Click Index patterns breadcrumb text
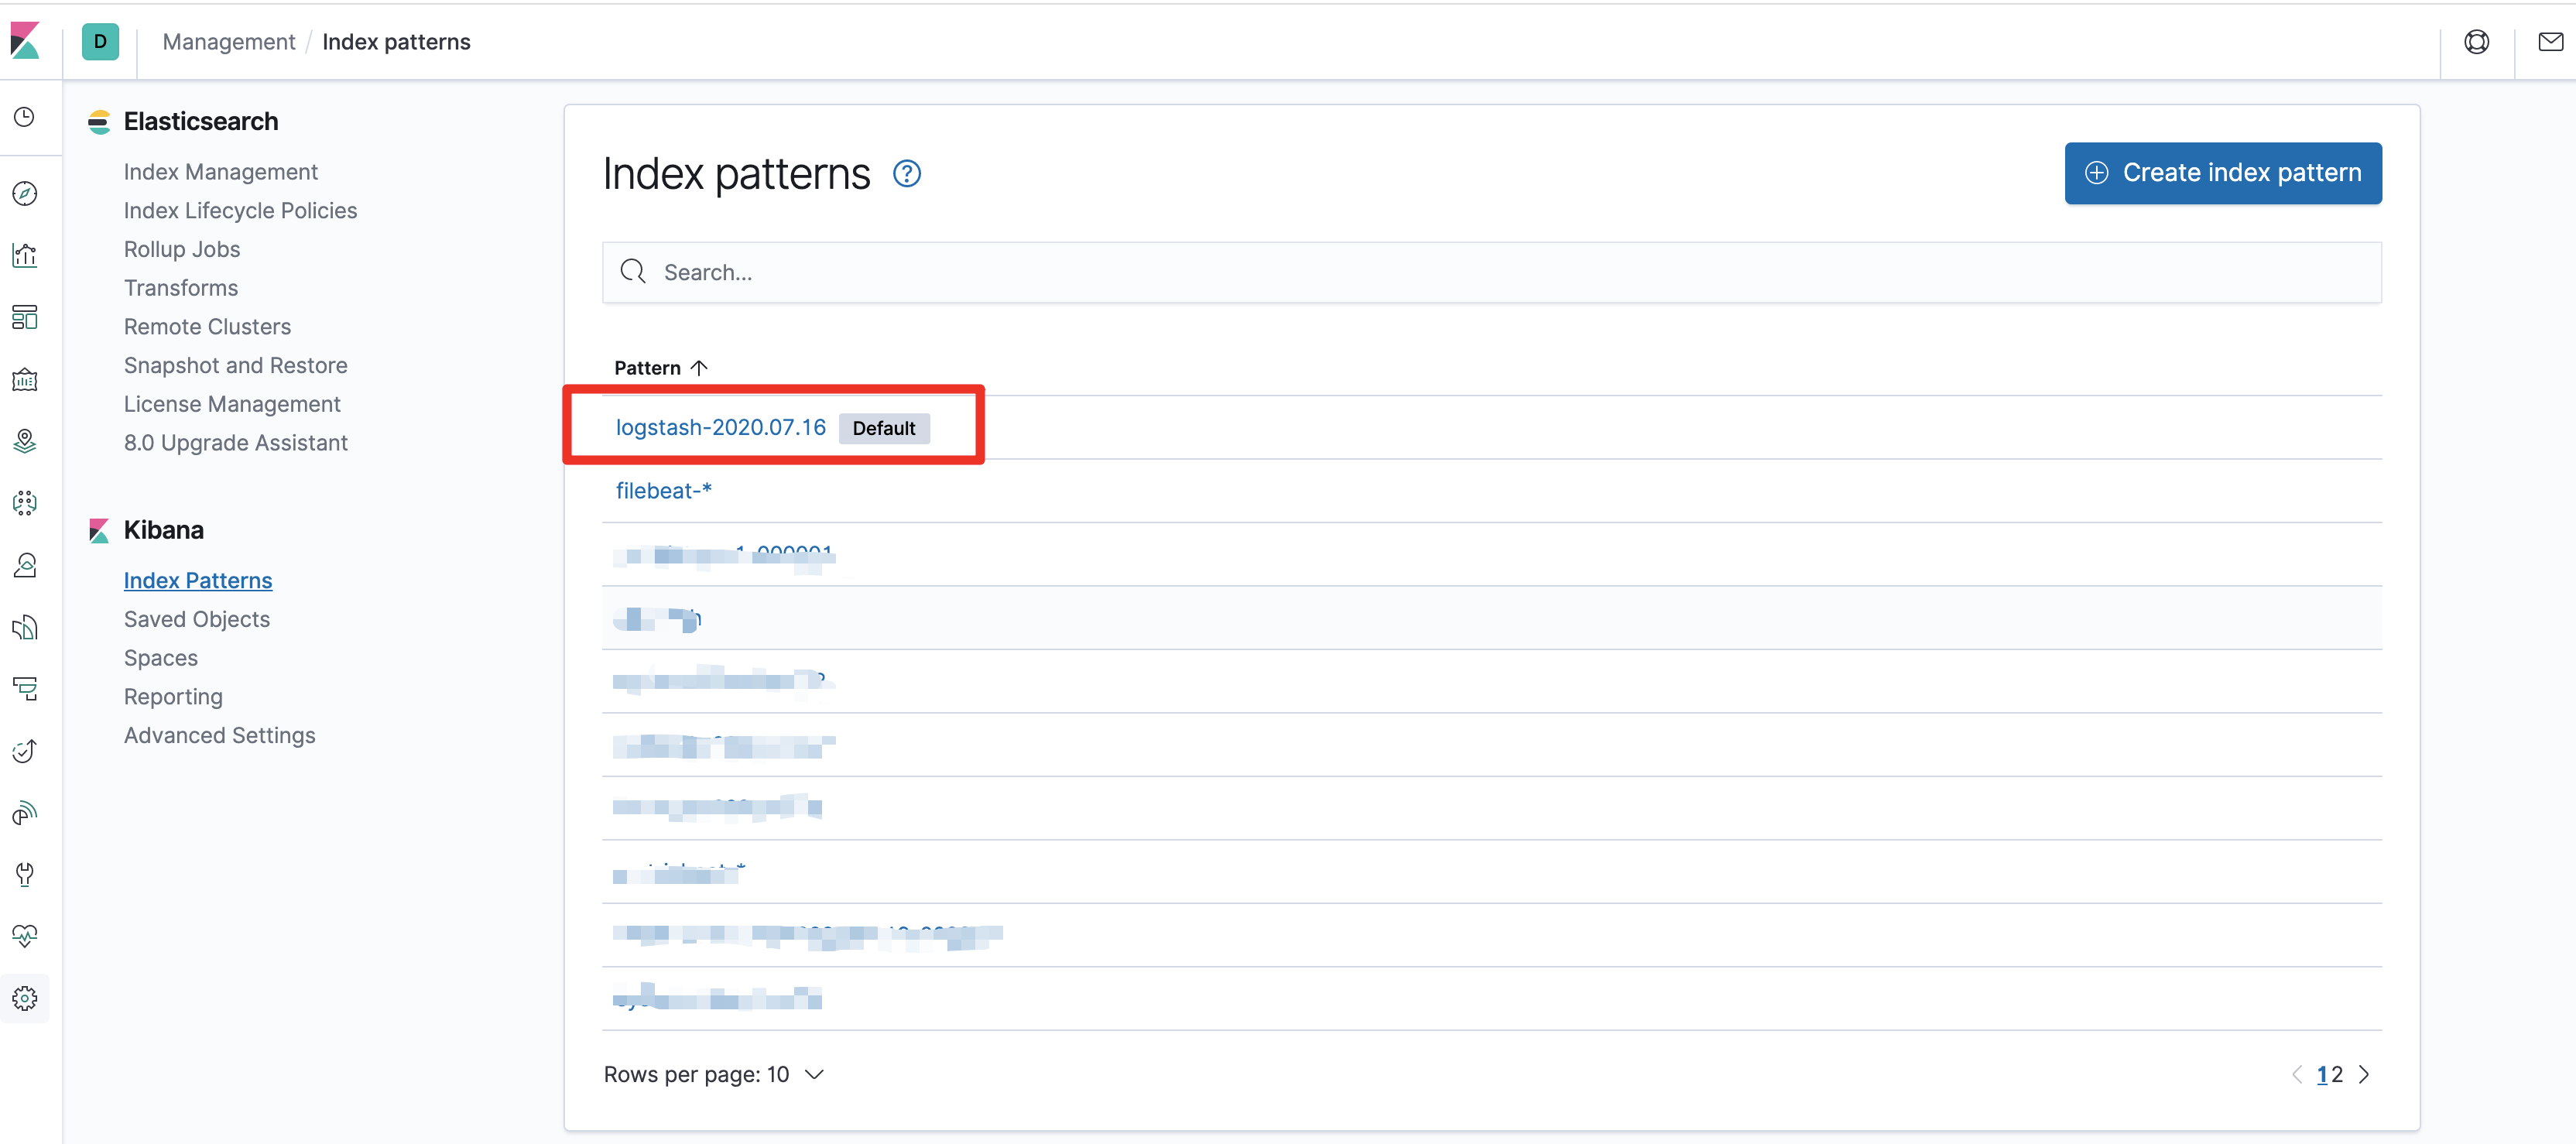The image size is (2576, 1144). [396, 42]
